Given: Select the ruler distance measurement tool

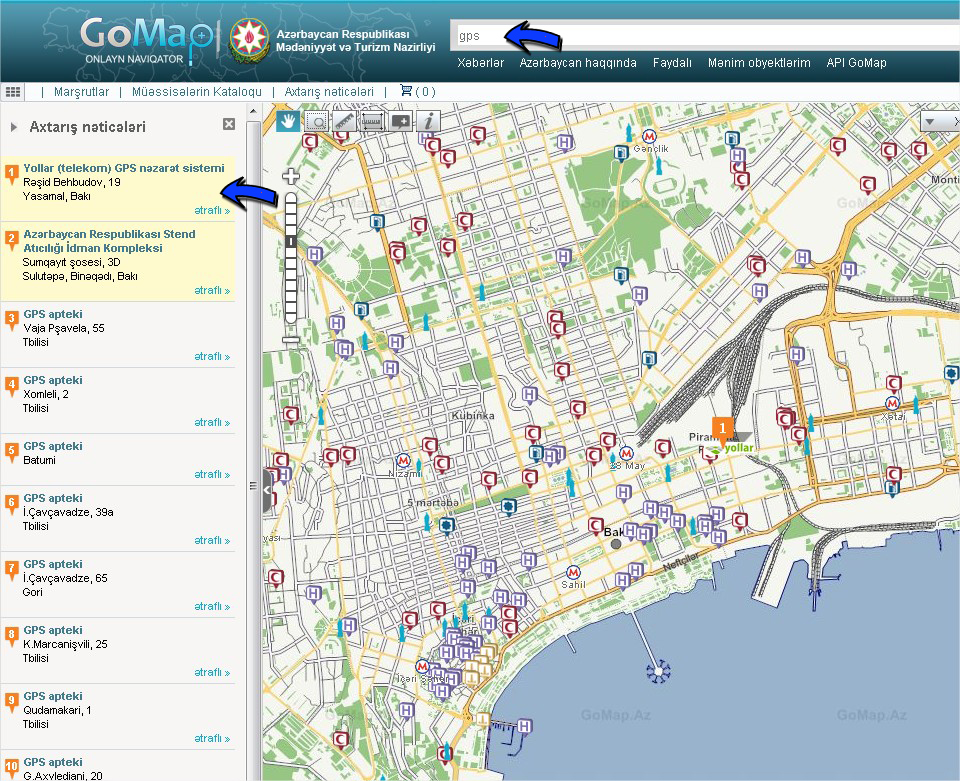Looking at the screenshot, I should click(345, 121).
